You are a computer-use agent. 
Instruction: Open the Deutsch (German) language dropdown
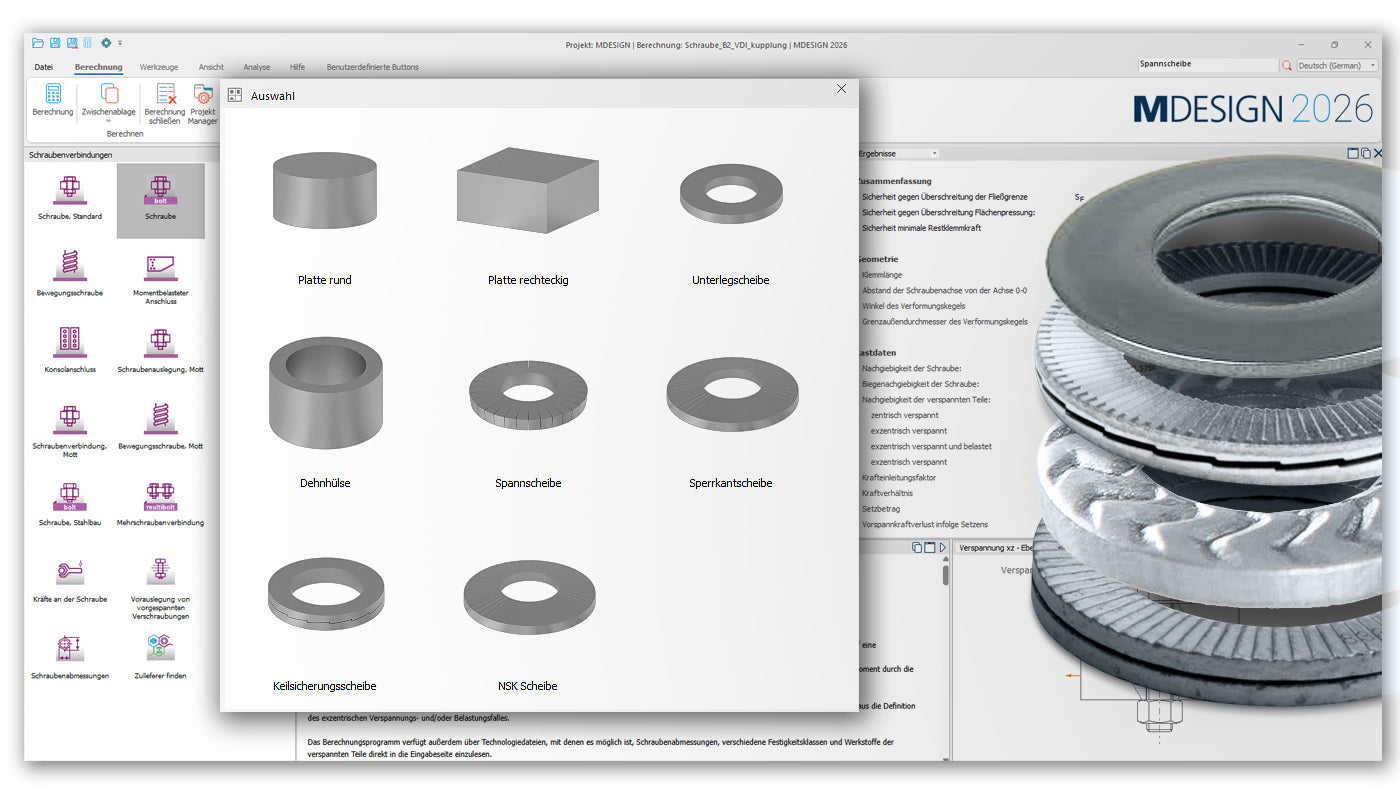1337,65
